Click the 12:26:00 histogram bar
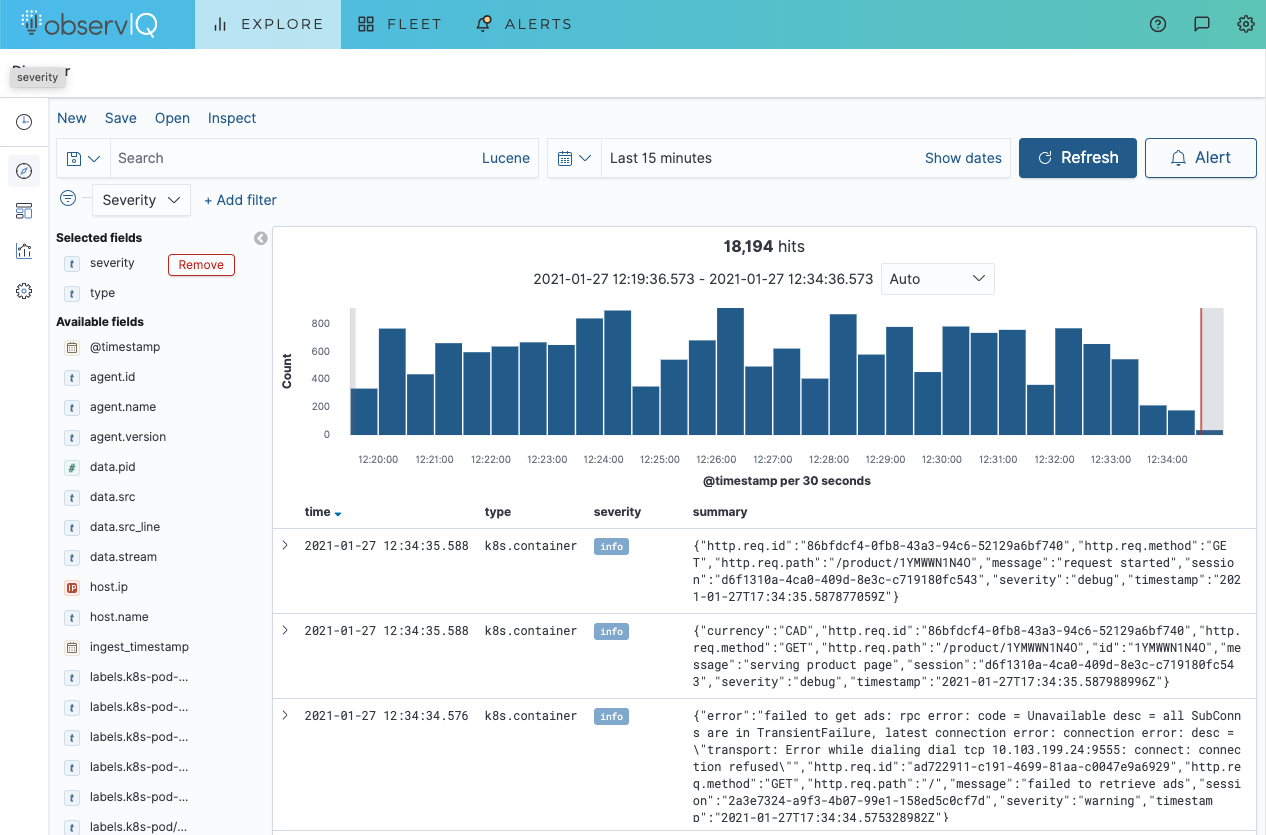The height and width of the screenshot is (835, 1266). click(730, 372)
